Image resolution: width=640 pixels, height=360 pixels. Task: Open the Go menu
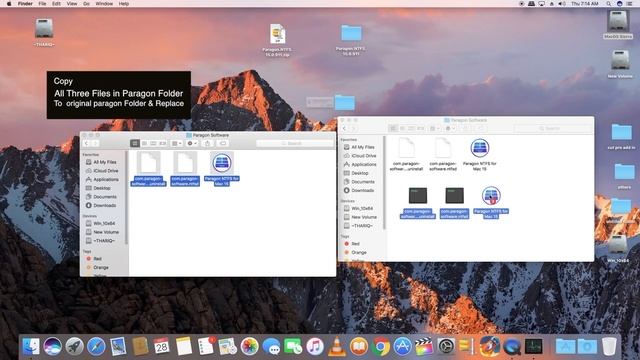87,4
